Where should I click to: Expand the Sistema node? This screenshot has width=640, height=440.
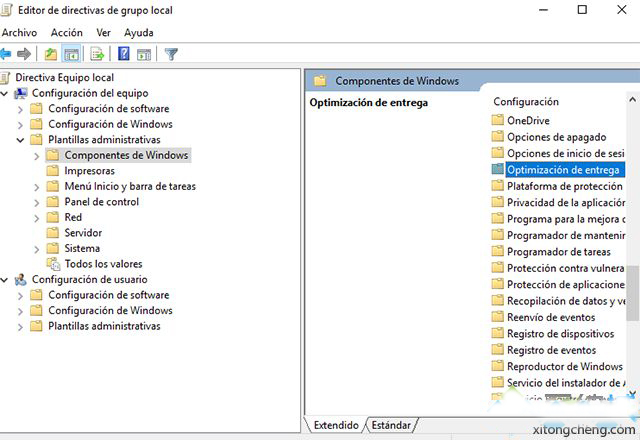[37, 249]
